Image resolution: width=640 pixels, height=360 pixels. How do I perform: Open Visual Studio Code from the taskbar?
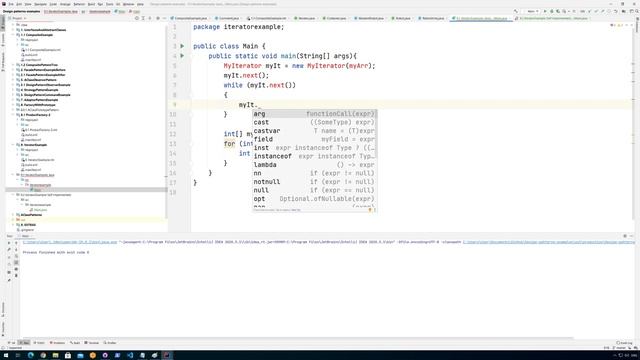click(x=130, y=355)
